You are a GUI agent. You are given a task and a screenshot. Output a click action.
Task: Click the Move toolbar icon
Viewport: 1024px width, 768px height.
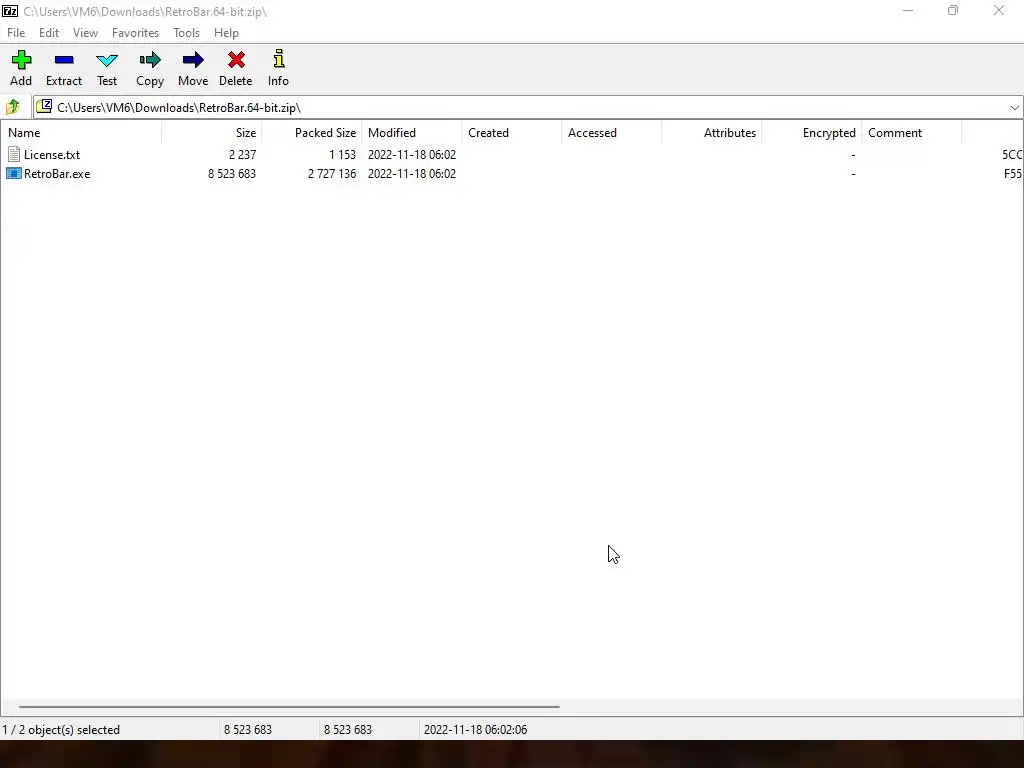(193, 60)
